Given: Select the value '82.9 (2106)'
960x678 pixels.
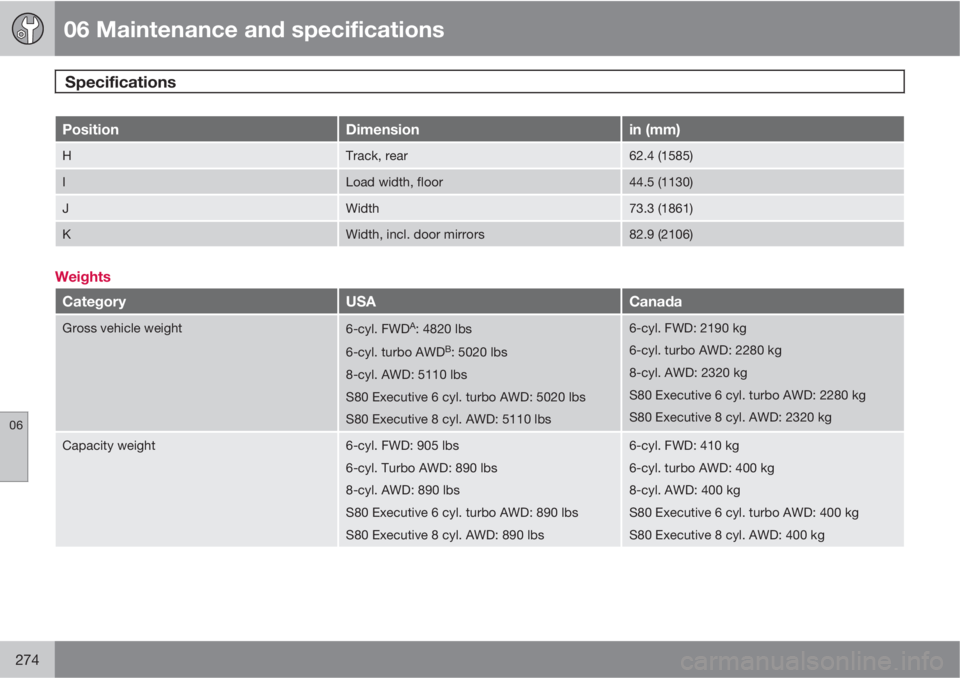Looking at the screenshot, I should point(661,235).
